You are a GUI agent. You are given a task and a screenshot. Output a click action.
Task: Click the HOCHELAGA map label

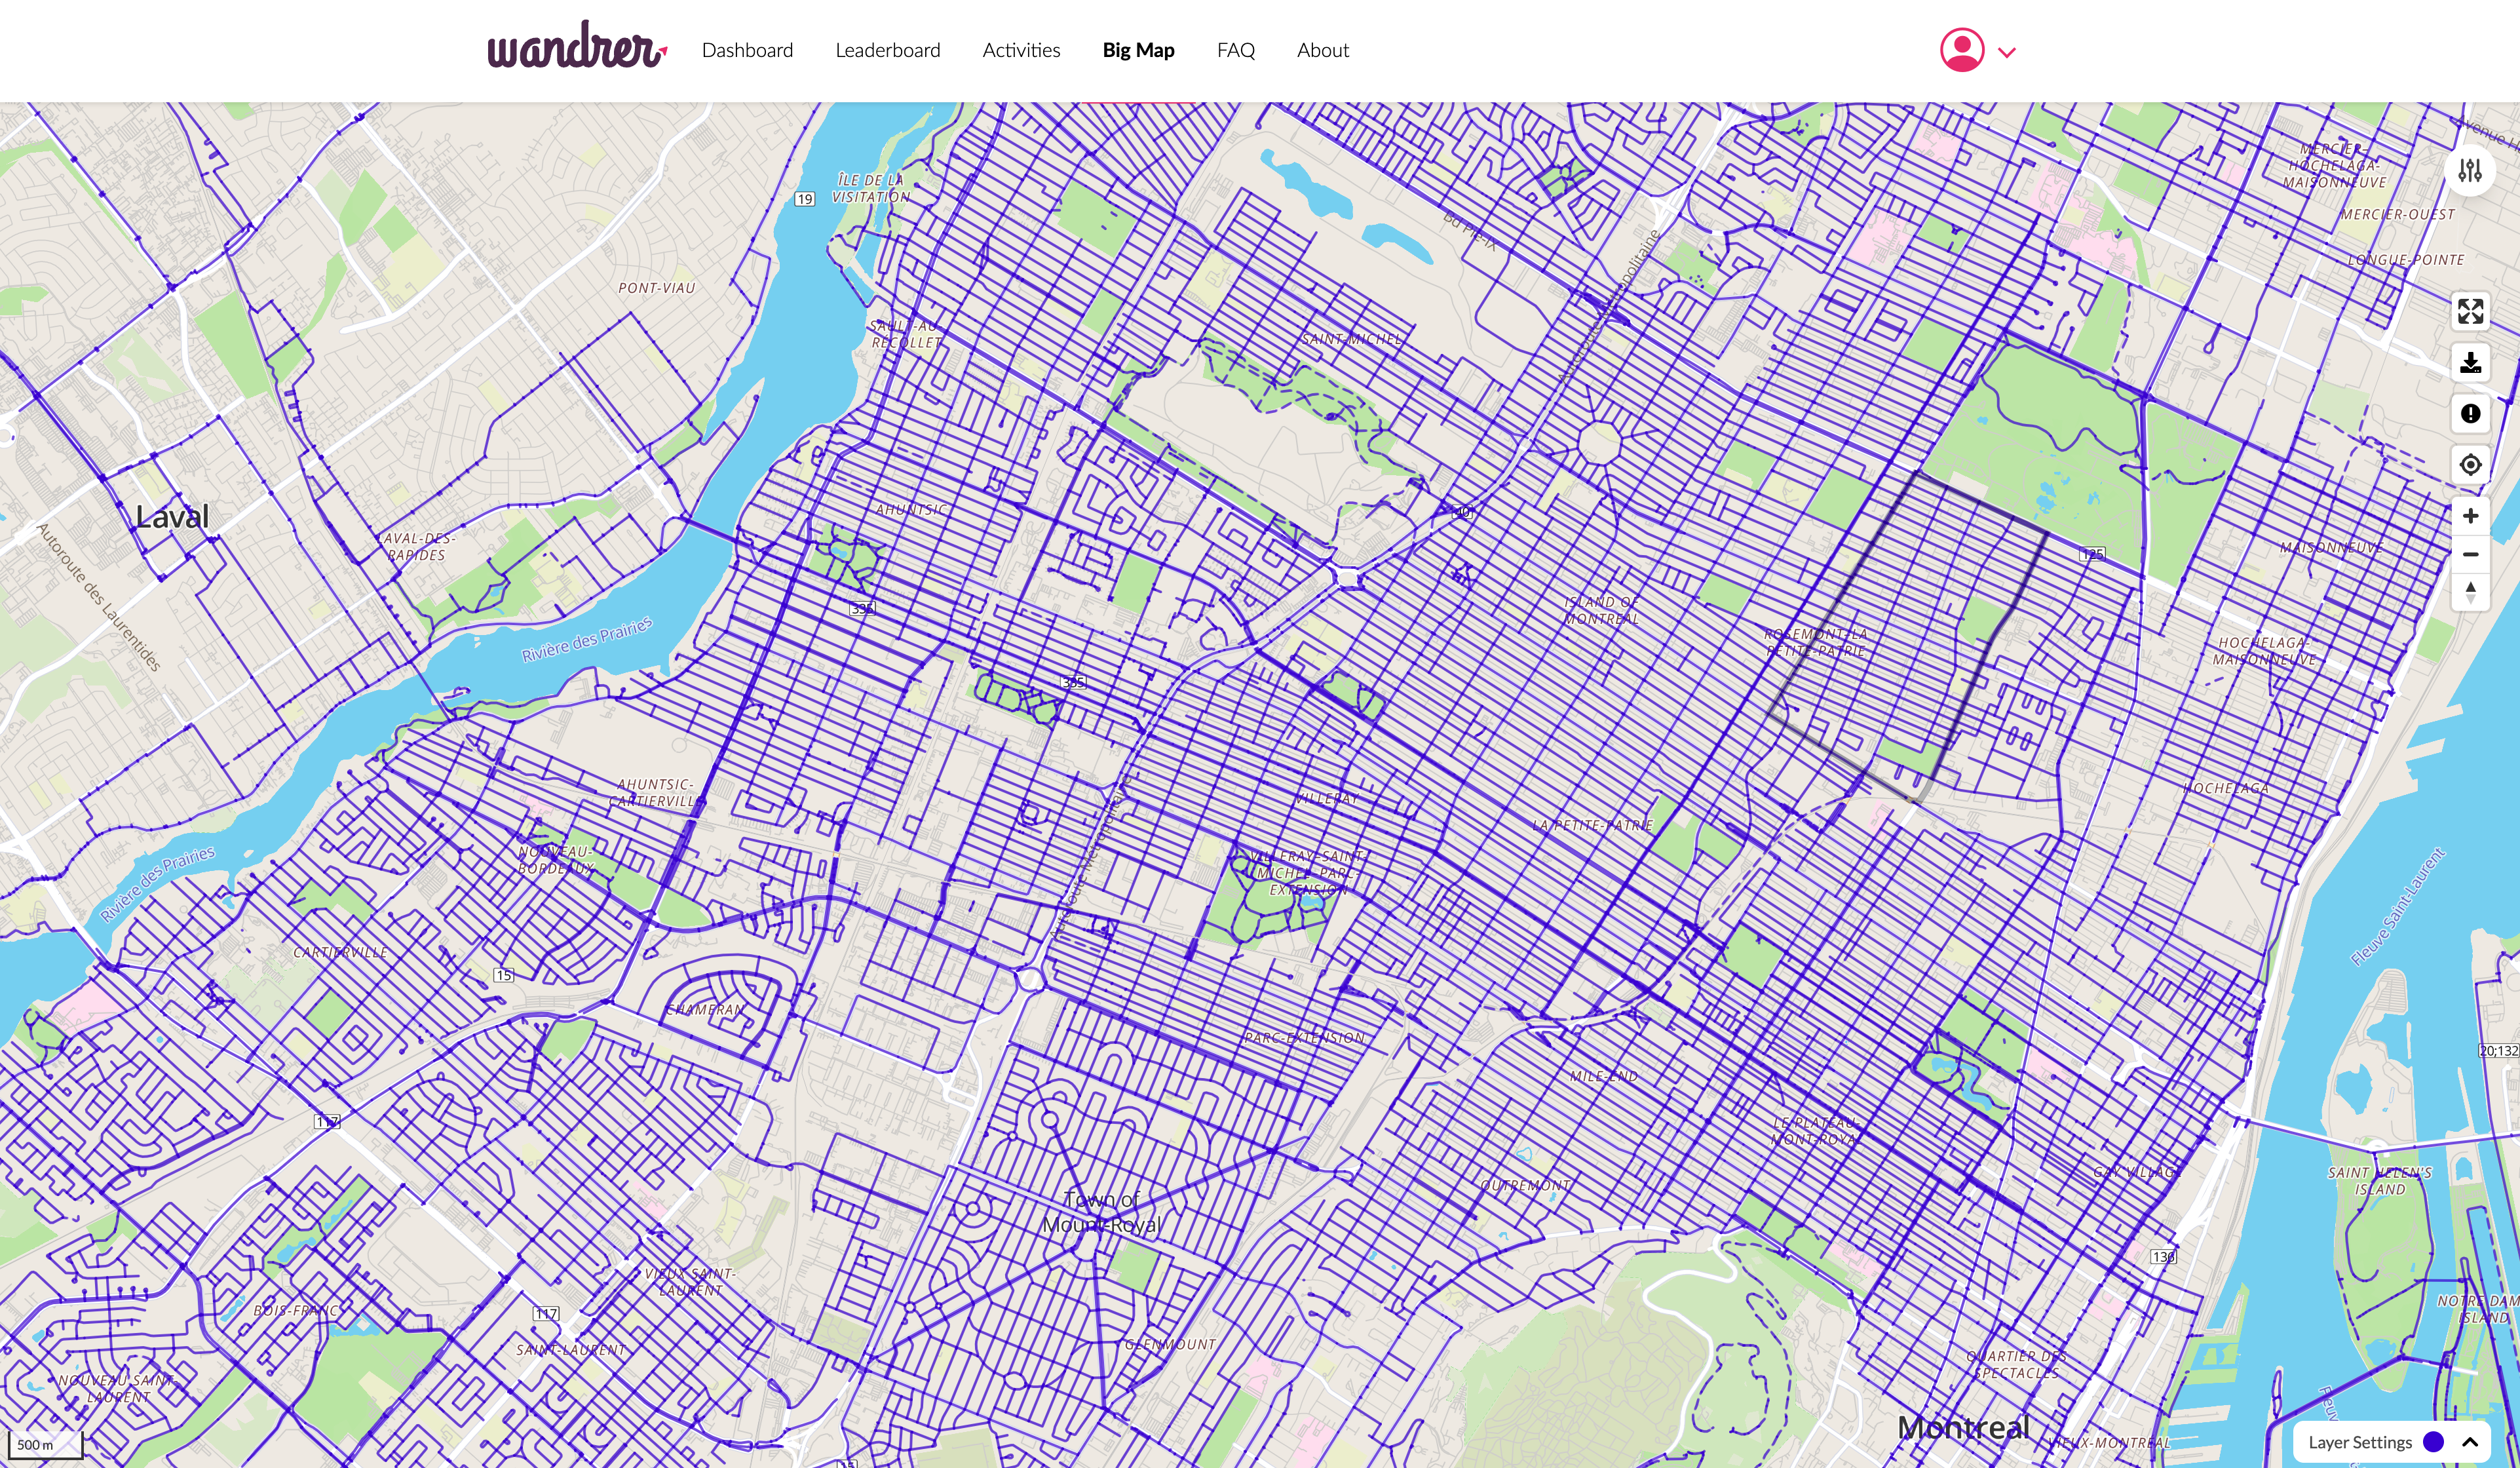(2225, 788)
